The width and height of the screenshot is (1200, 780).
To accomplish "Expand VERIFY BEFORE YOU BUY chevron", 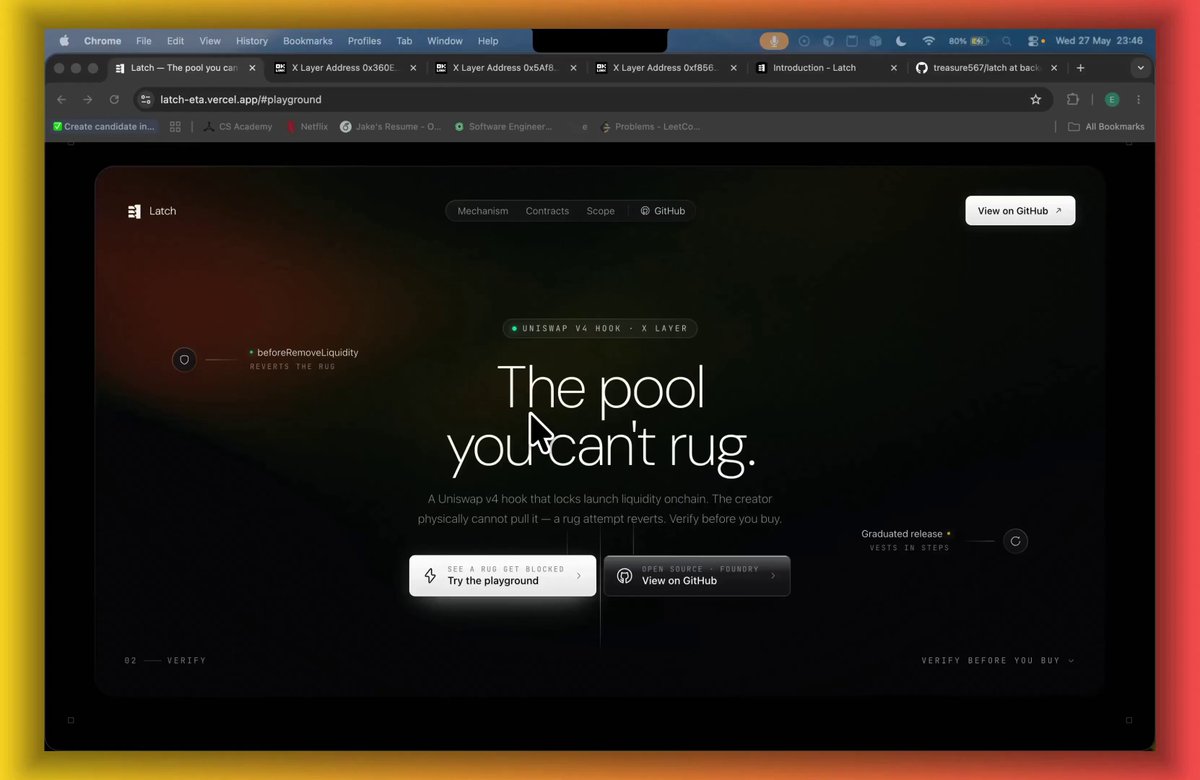I will coord(1071,661).
